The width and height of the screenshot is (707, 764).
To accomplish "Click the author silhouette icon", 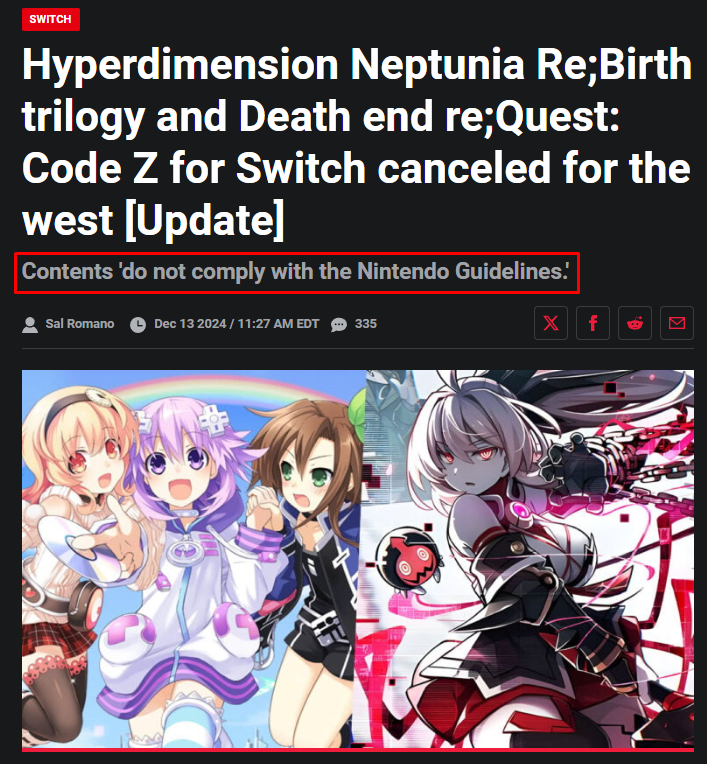I will pyautogui.click(x=30, y=325).
